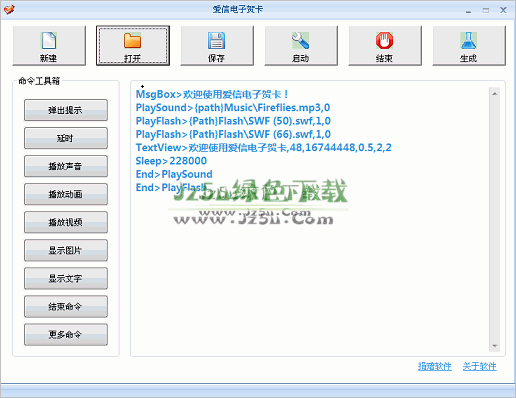Click the script editor's scroll down arrow

point(495,346)
